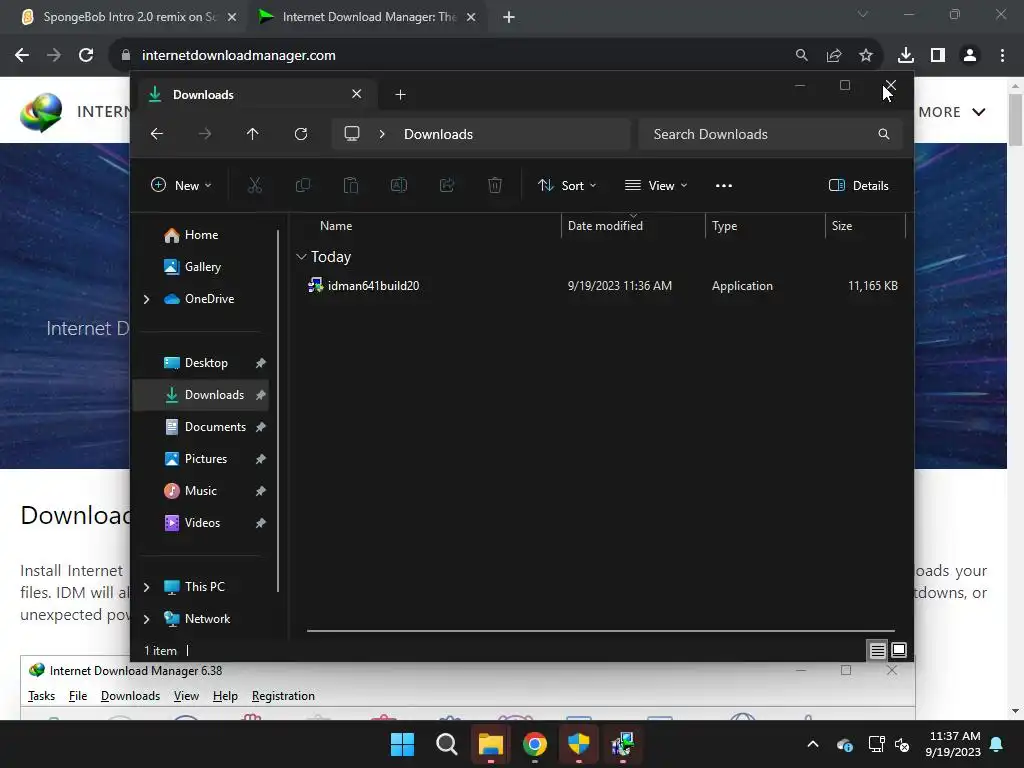Click the Chrome address bar URL
This screenshot has height=768, width=1024.
tap(238, 56)
